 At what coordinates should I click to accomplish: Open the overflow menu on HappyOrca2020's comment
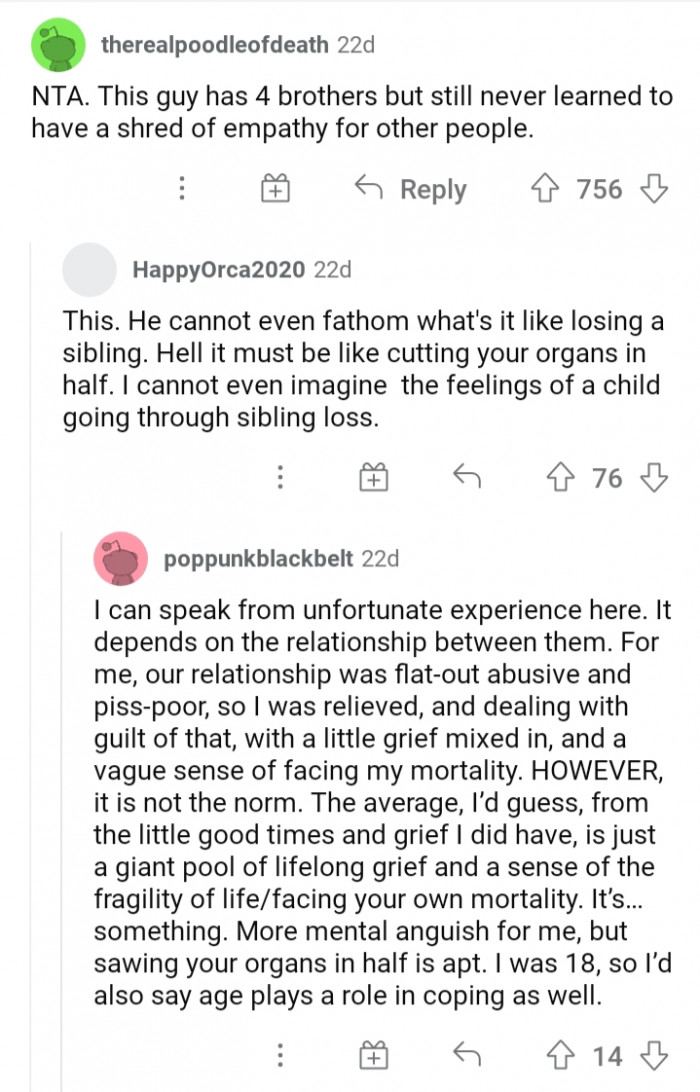coord(281,478)
